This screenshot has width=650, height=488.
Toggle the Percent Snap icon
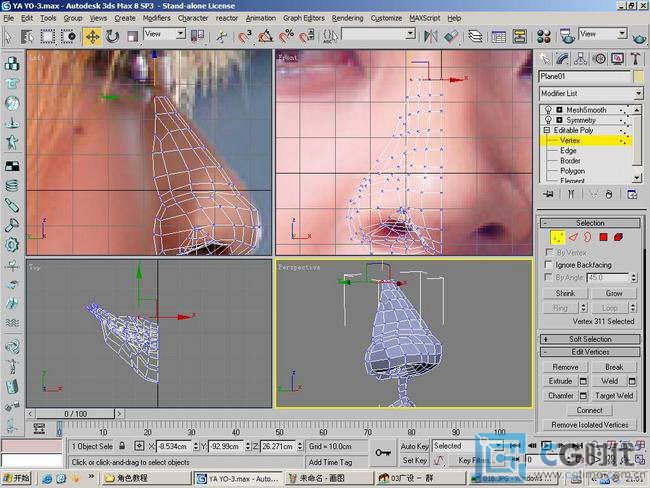coord(286,36)
